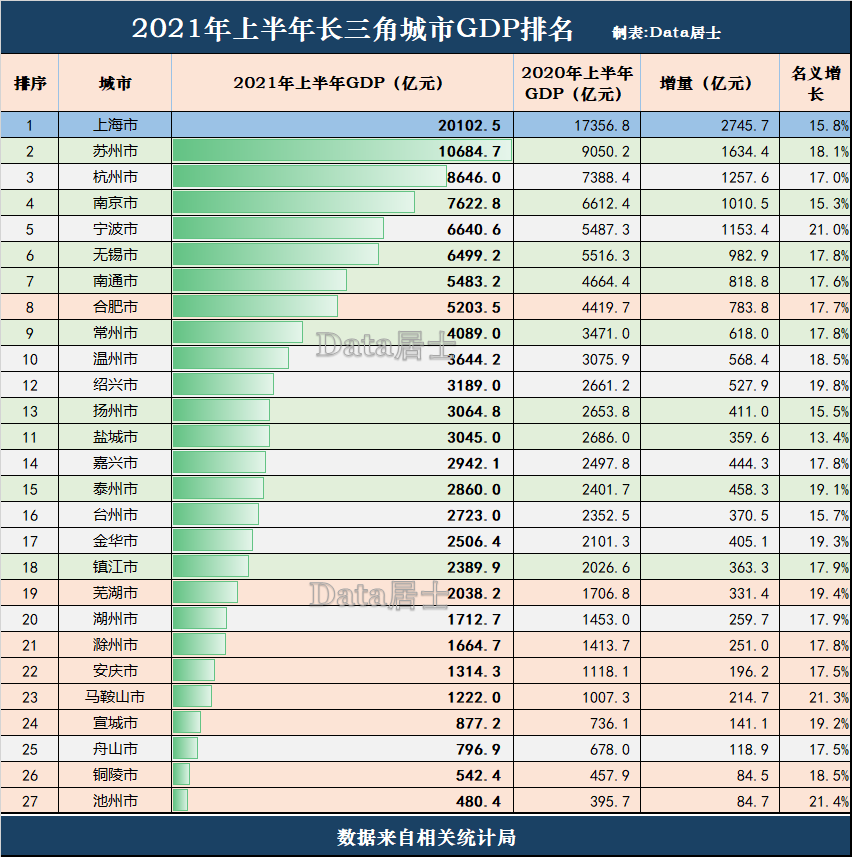Select the 滁州市 city cell
The width and height of the screenshot is (852, 857).
click(115, 645)
